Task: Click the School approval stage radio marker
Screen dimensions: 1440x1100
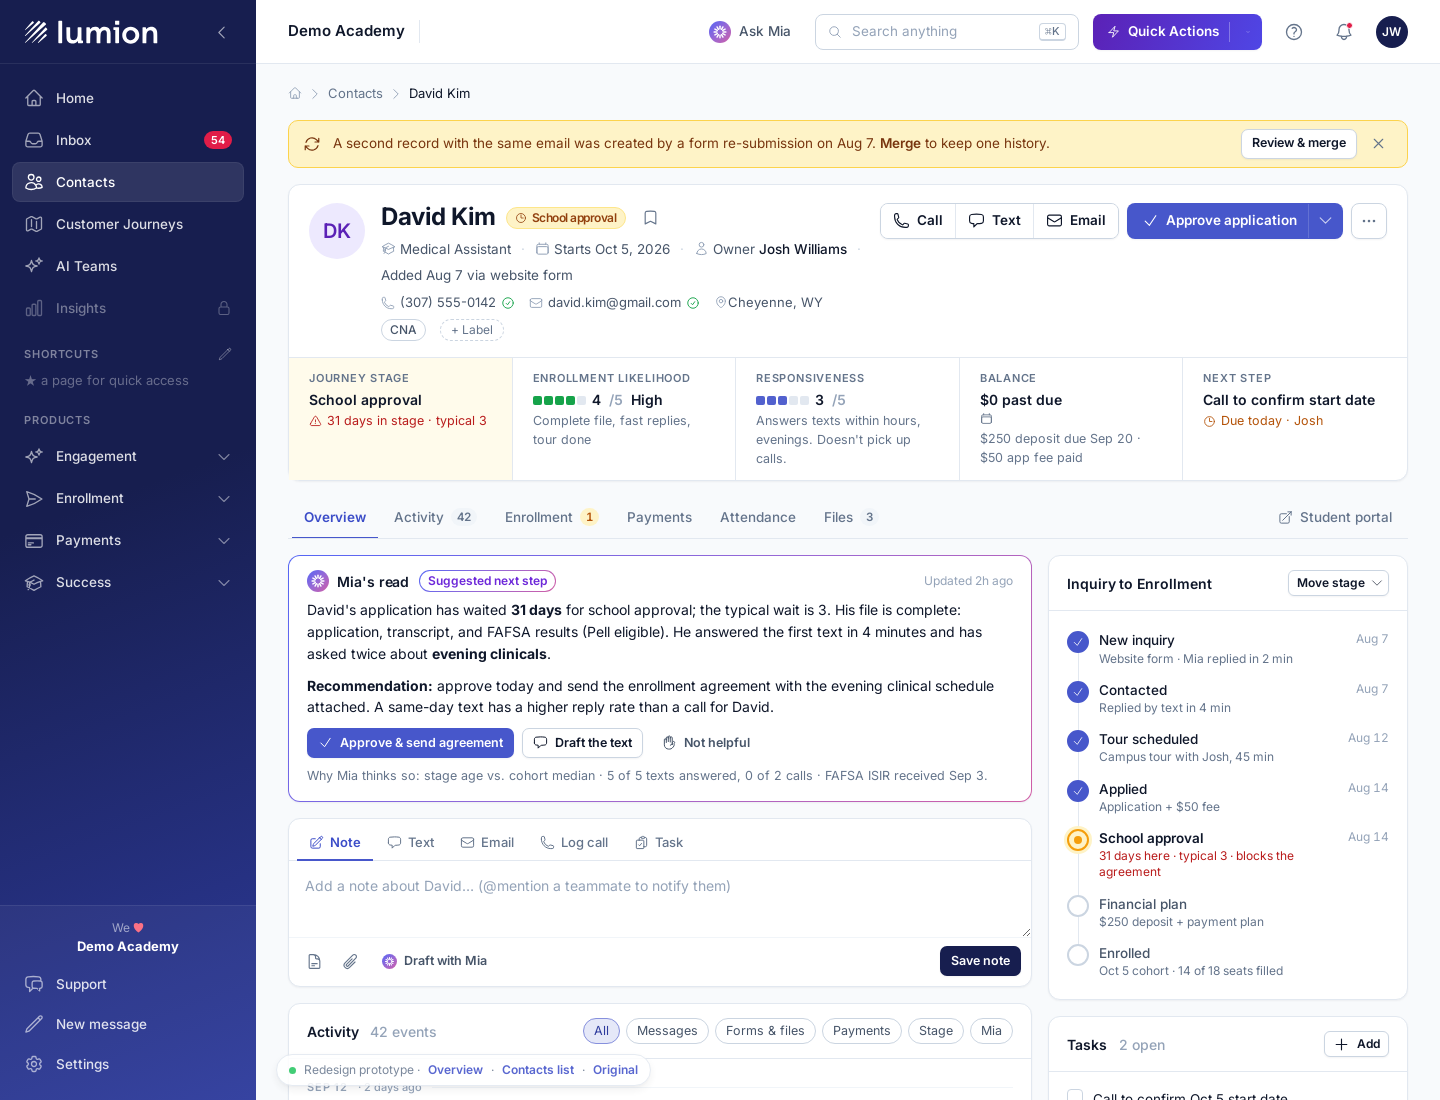Action: click(x=1078, y=840)
